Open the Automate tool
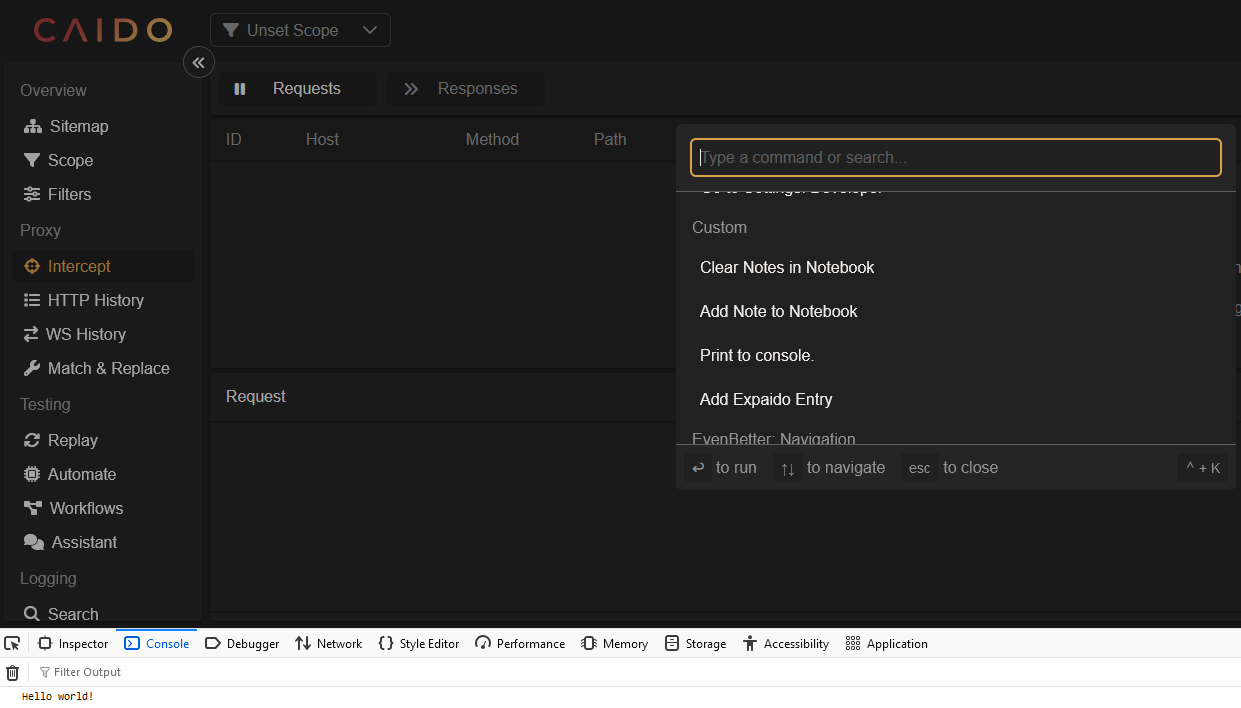This screenshot has width=1241, height=708. coord(80,474)
